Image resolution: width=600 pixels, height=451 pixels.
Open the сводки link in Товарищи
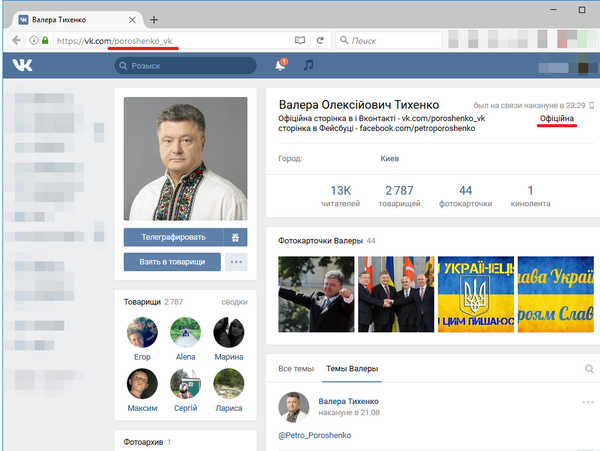pos(234,301)
